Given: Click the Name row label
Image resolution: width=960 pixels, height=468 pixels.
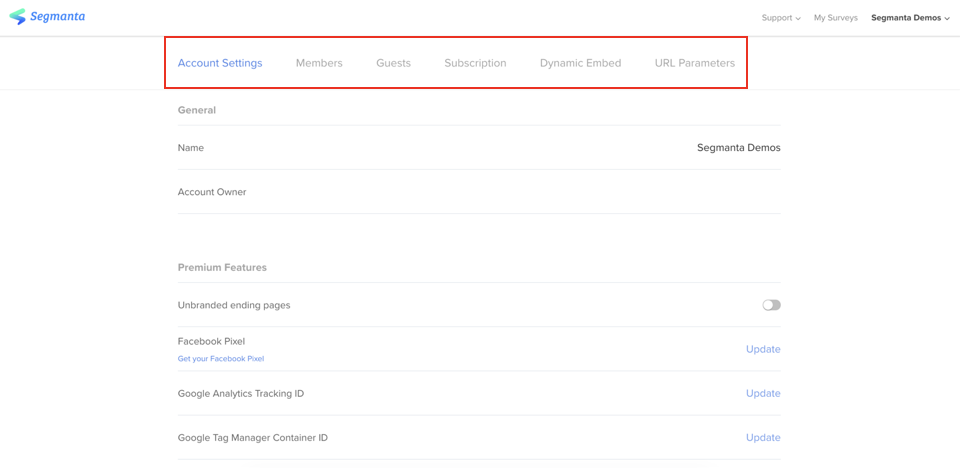Looking at the screenshot, I should (x=190, y=148).
